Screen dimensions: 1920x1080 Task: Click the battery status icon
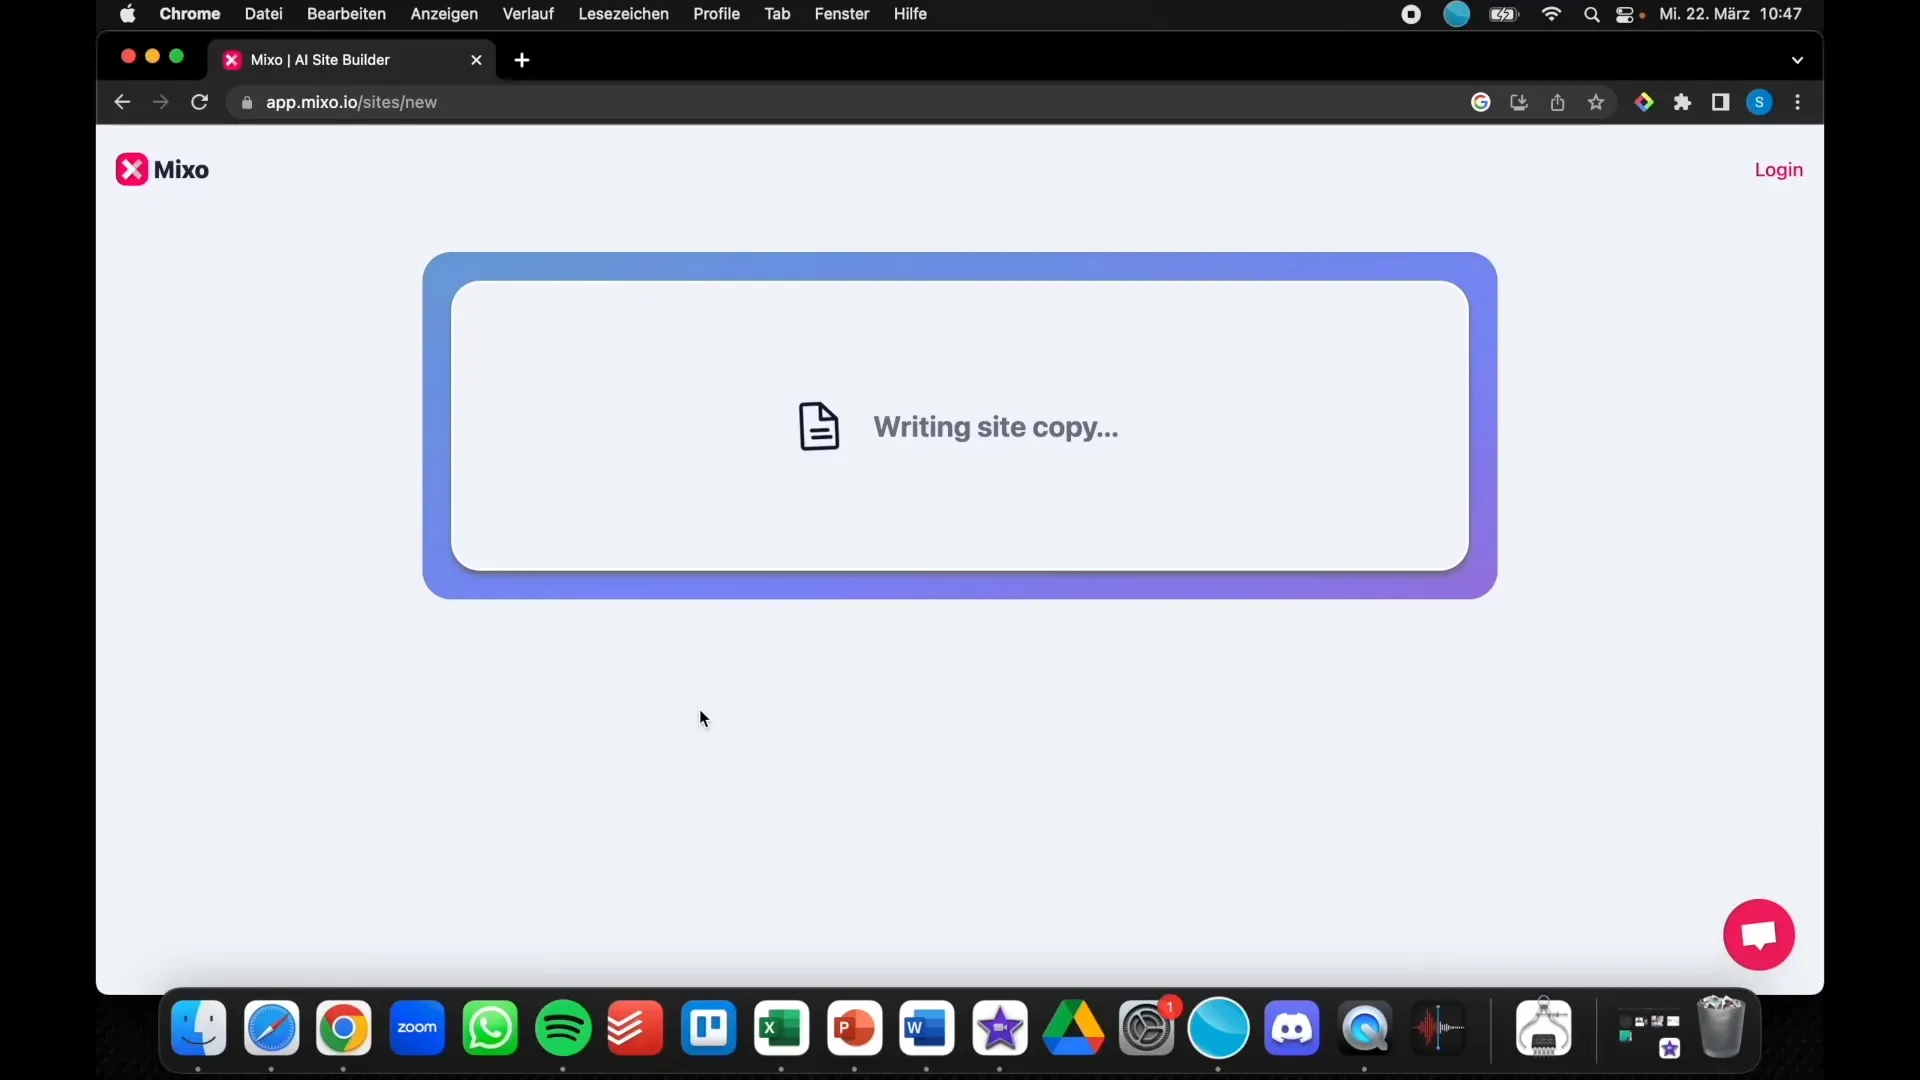pyautogui.click(x=1504, y=14)
